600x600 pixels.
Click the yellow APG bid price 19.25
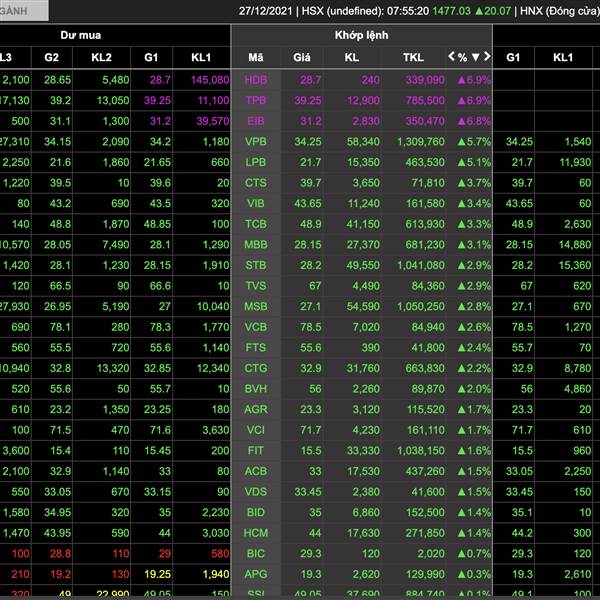point(158,574)
